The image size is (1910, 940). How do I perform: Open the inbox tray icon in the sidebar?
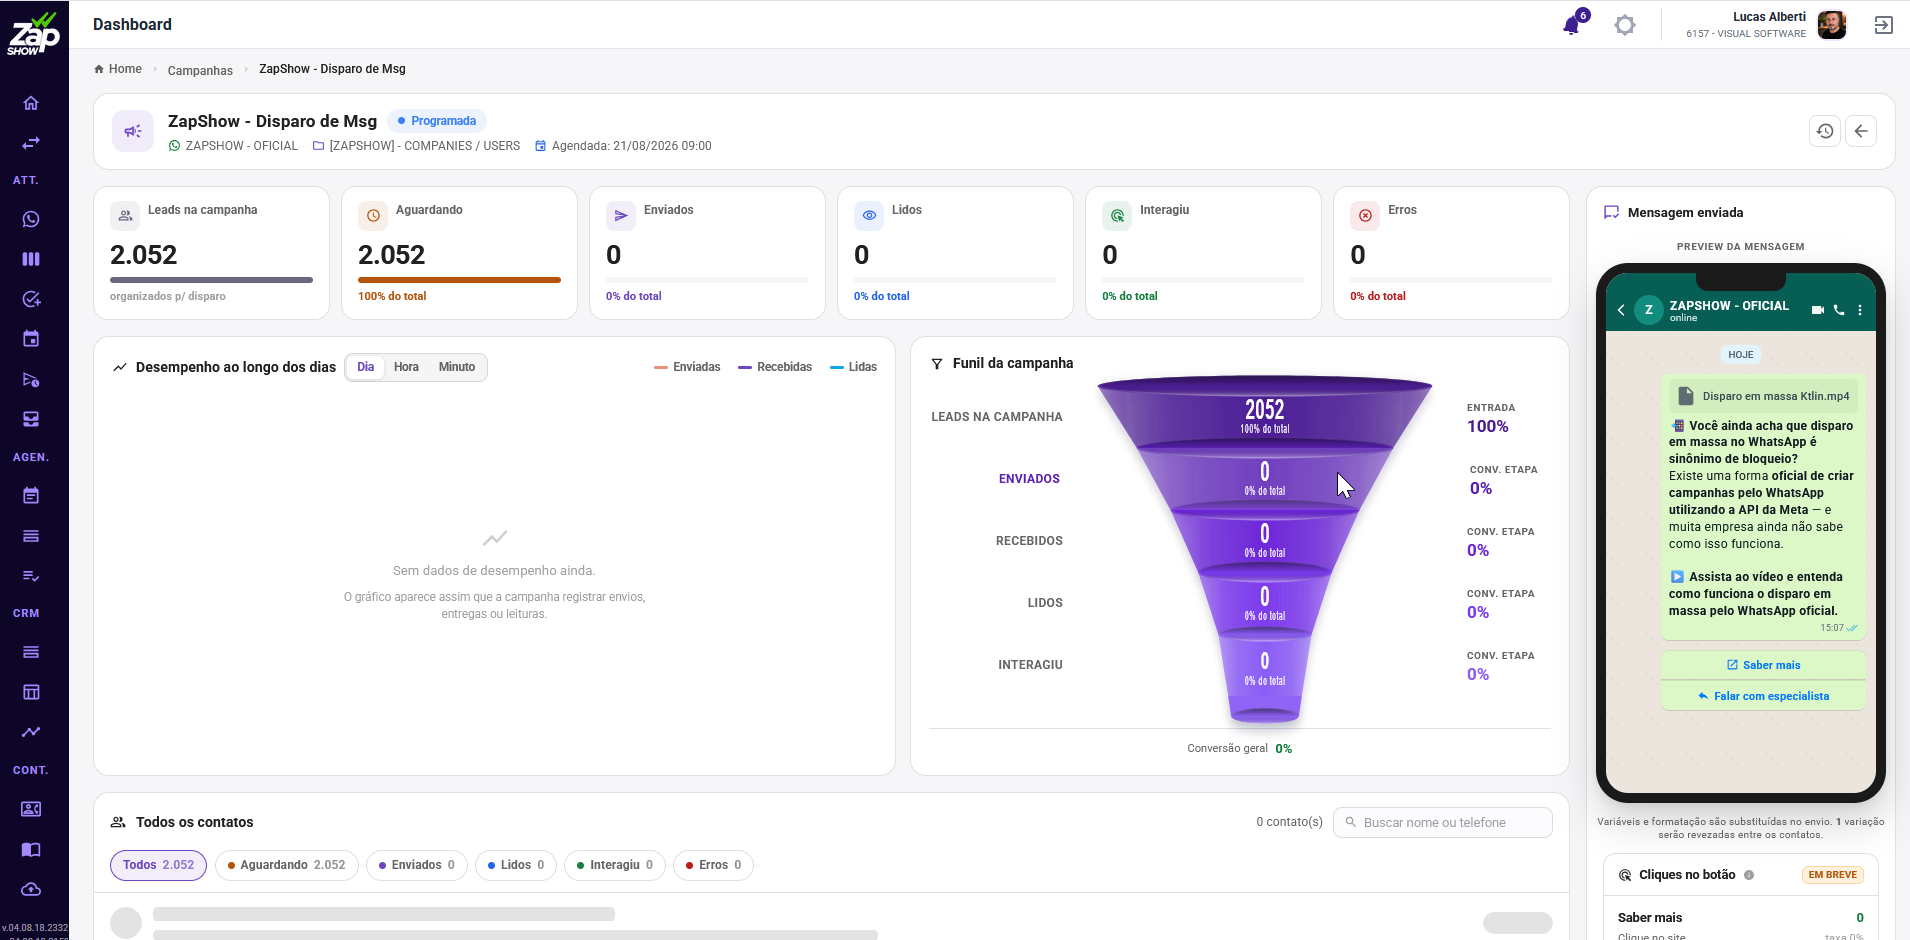pos(31,419)
